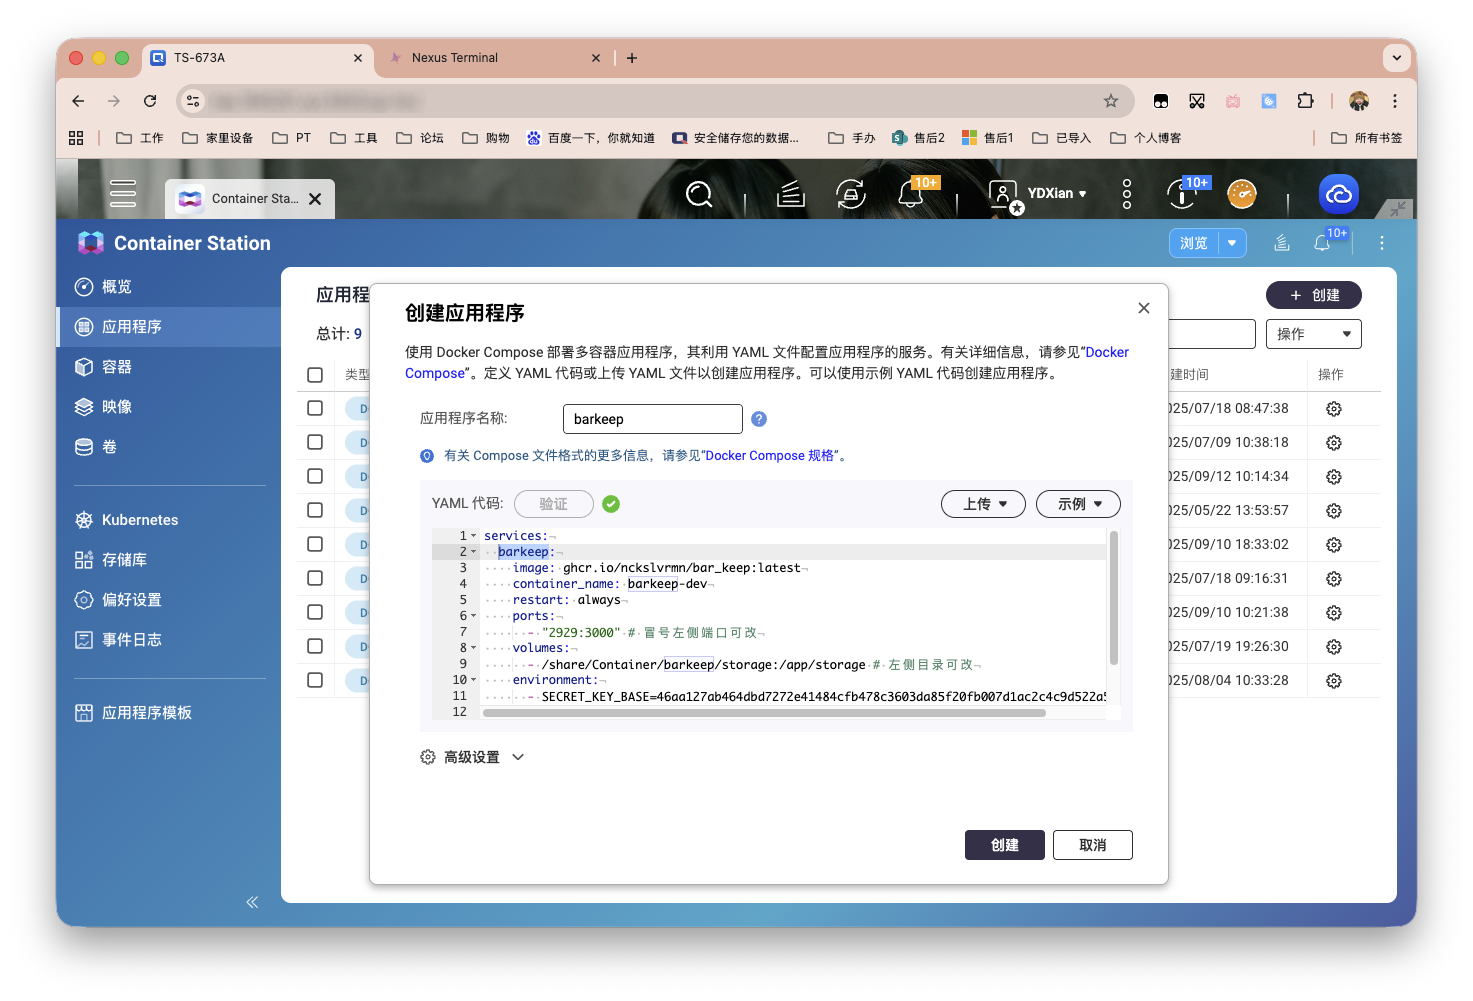Click the 验证 (Validate) button

pyautogui.click(x=554, y=504)
